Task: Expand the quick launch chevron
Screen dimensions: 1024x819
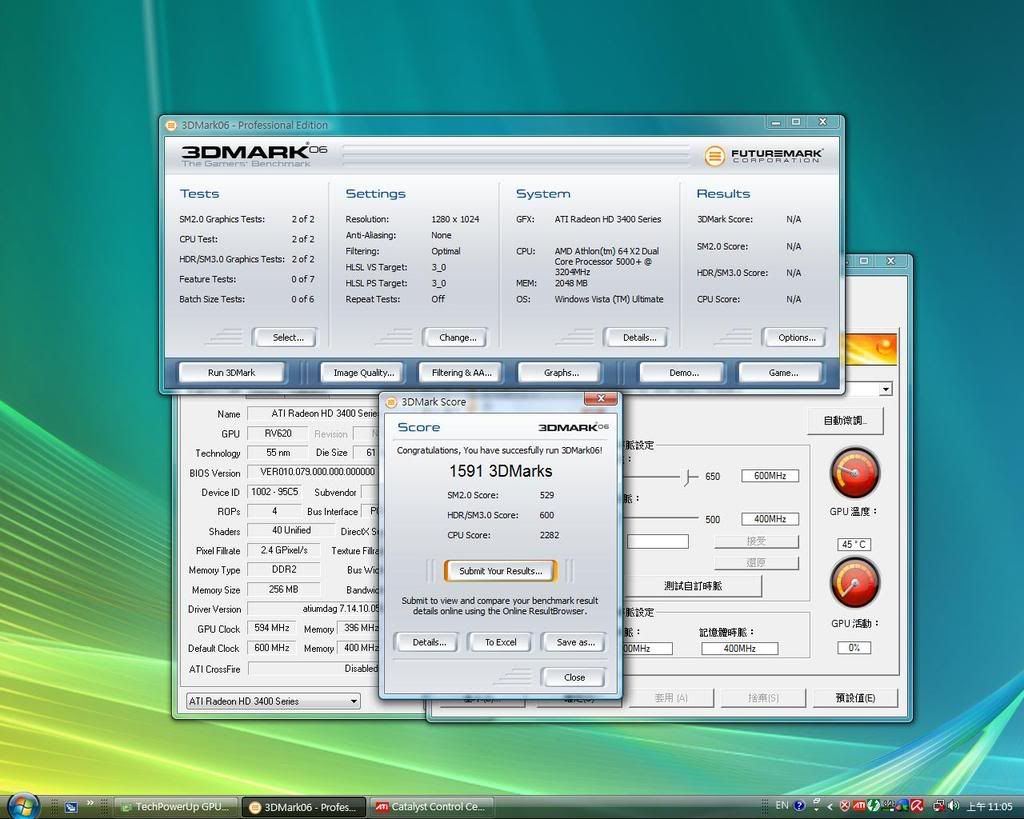Action: (x=89, y=803)
